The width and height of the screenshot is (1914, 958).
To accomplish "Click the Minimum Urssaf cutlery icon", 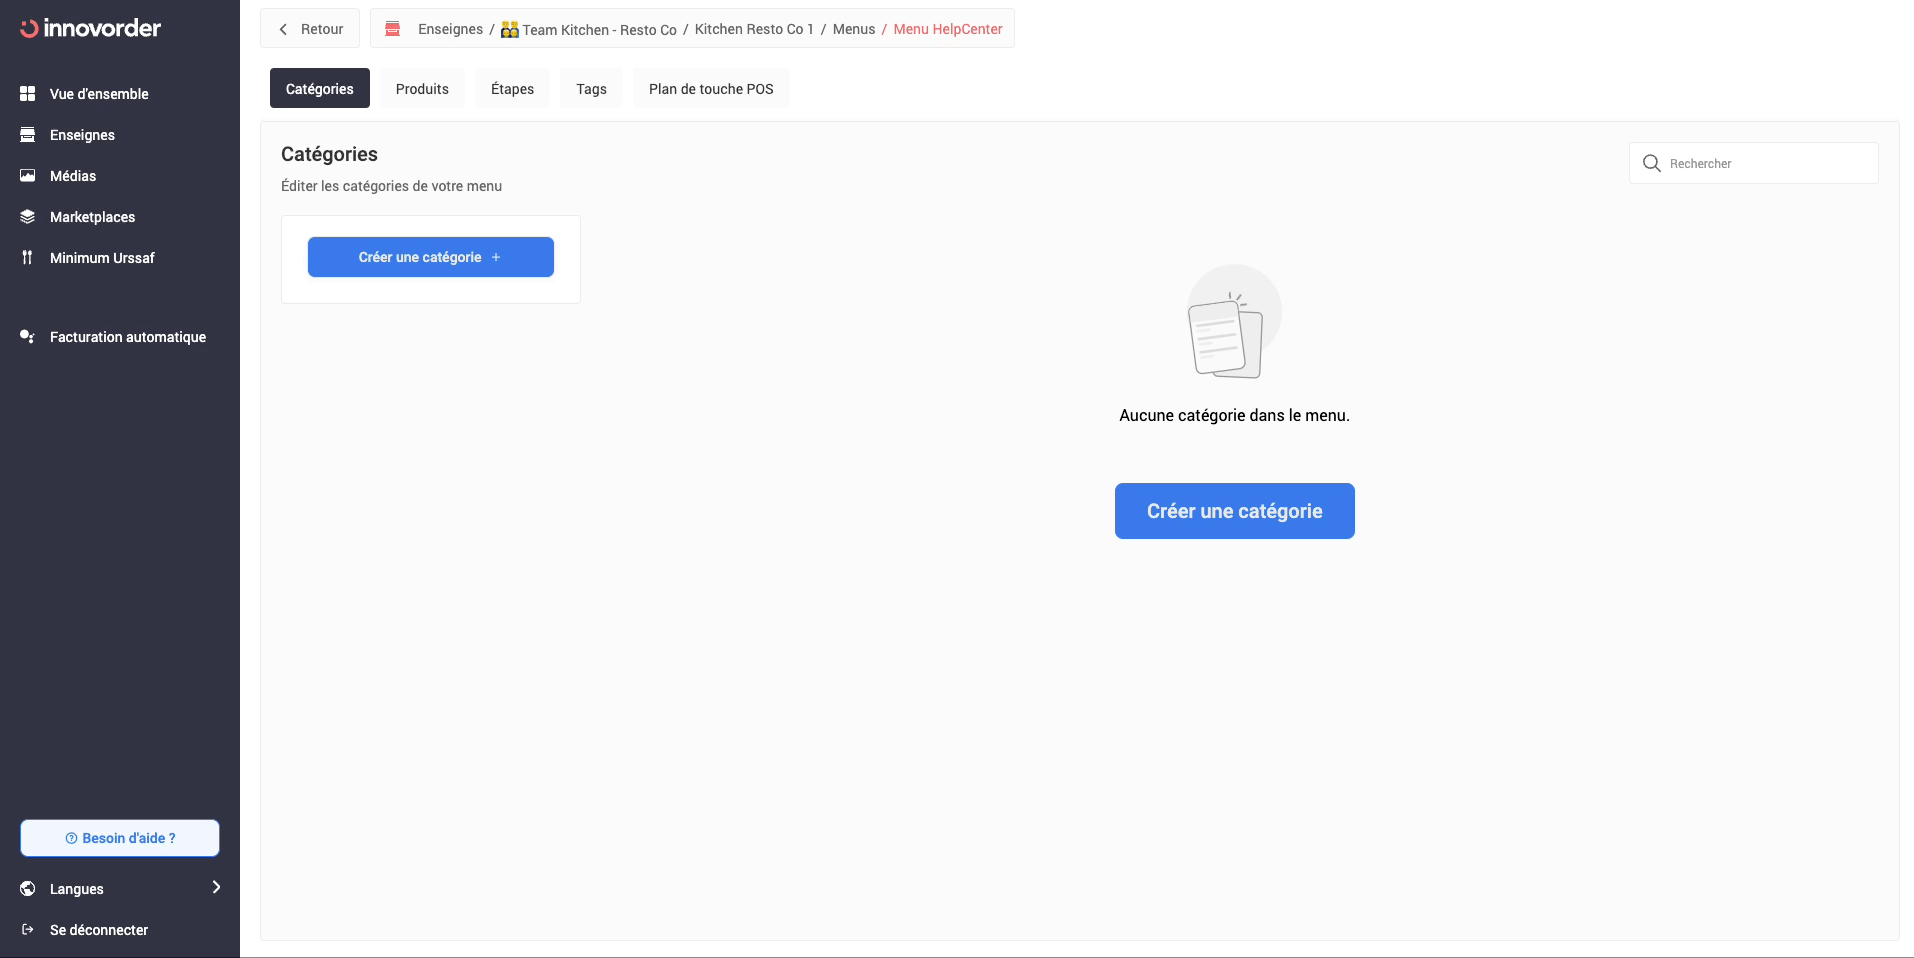I will pyautogui.click(x=28, y=258).
